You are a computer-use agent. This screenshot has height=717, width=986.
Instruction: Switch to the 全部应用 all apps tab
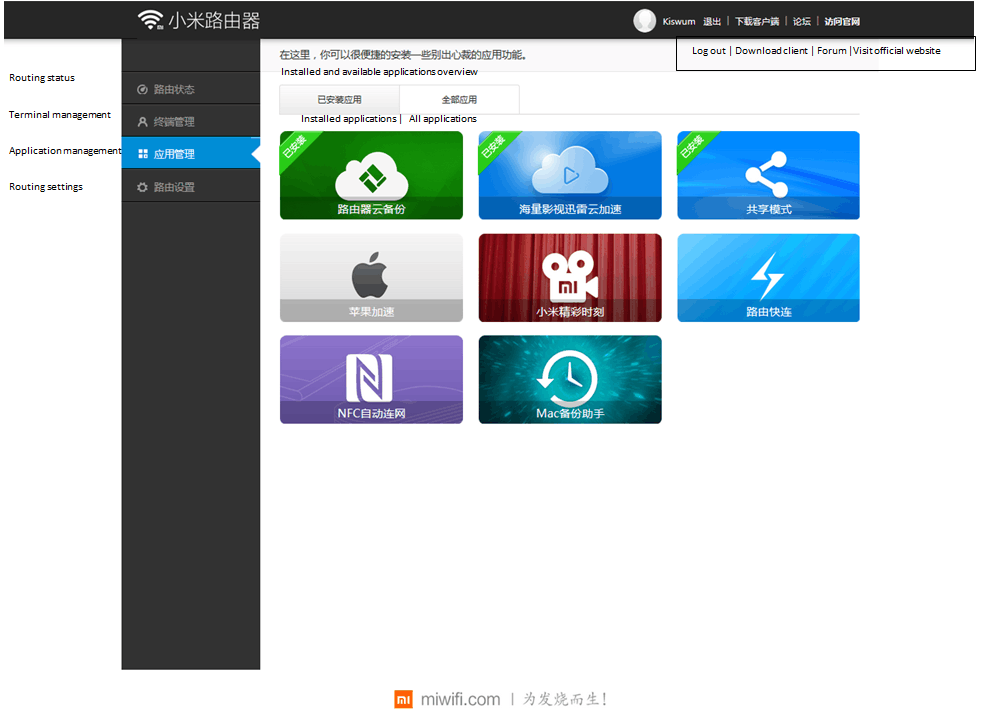(x=459, y=99)
